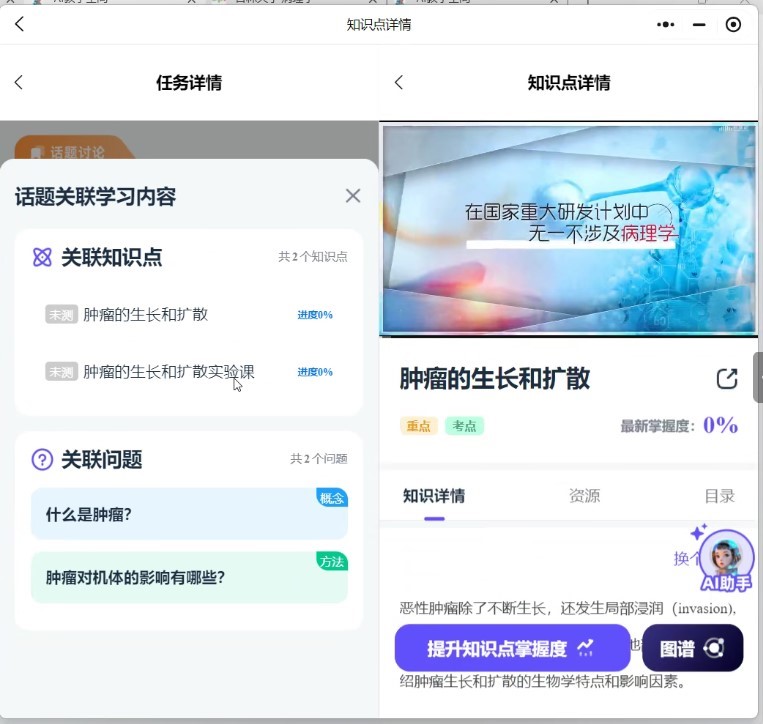Screen dimensions: 763x724
Task: Click back arrow in top window bar
Action: tap(19, 24)
